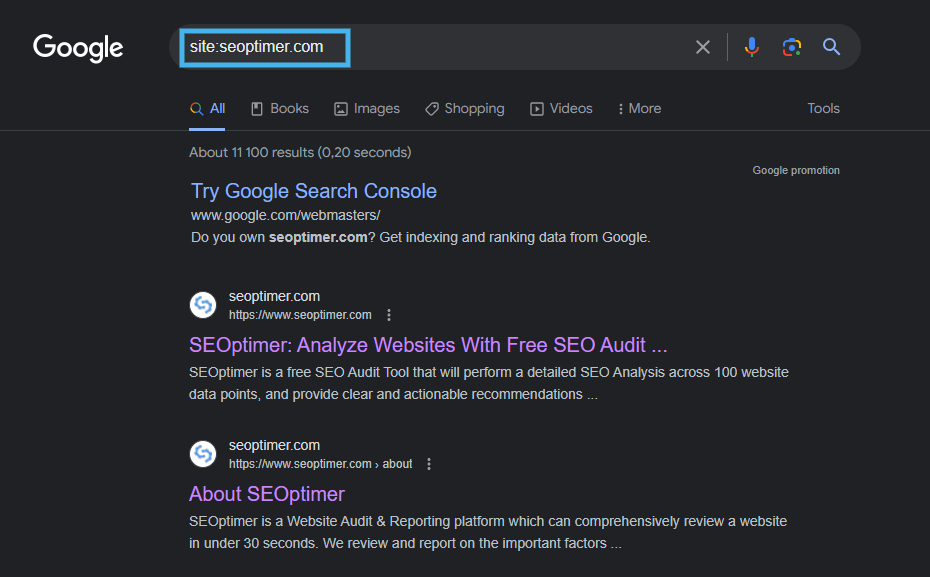Click SEOptimer favicon on About result

point(203,454)
